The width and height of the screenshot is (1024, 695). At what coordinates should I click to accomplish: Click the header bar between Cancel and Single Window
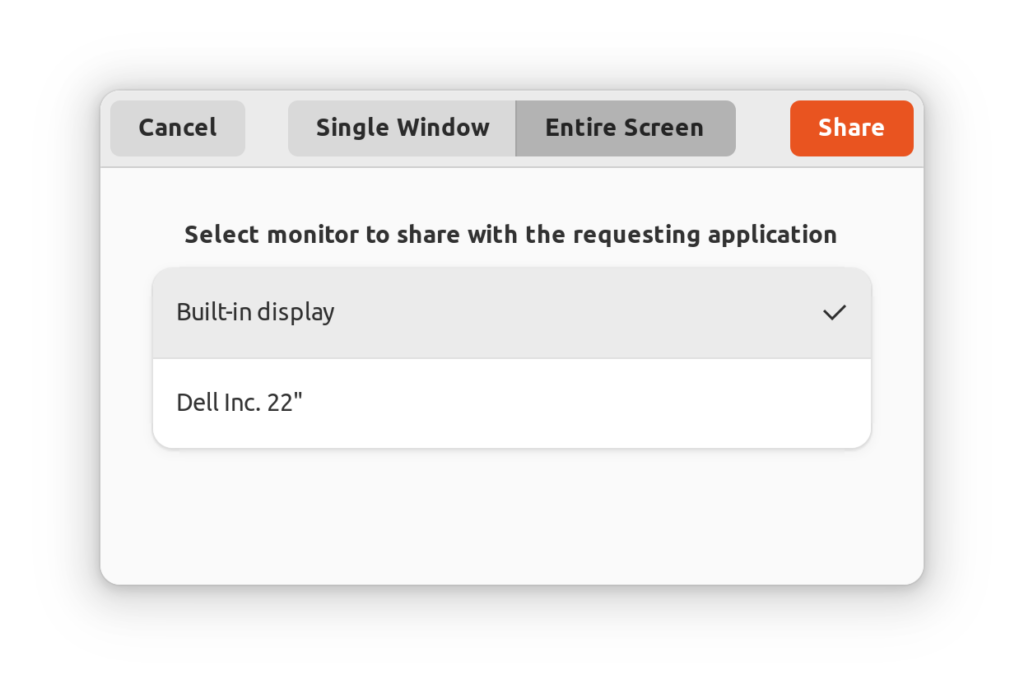coord(266,128)
